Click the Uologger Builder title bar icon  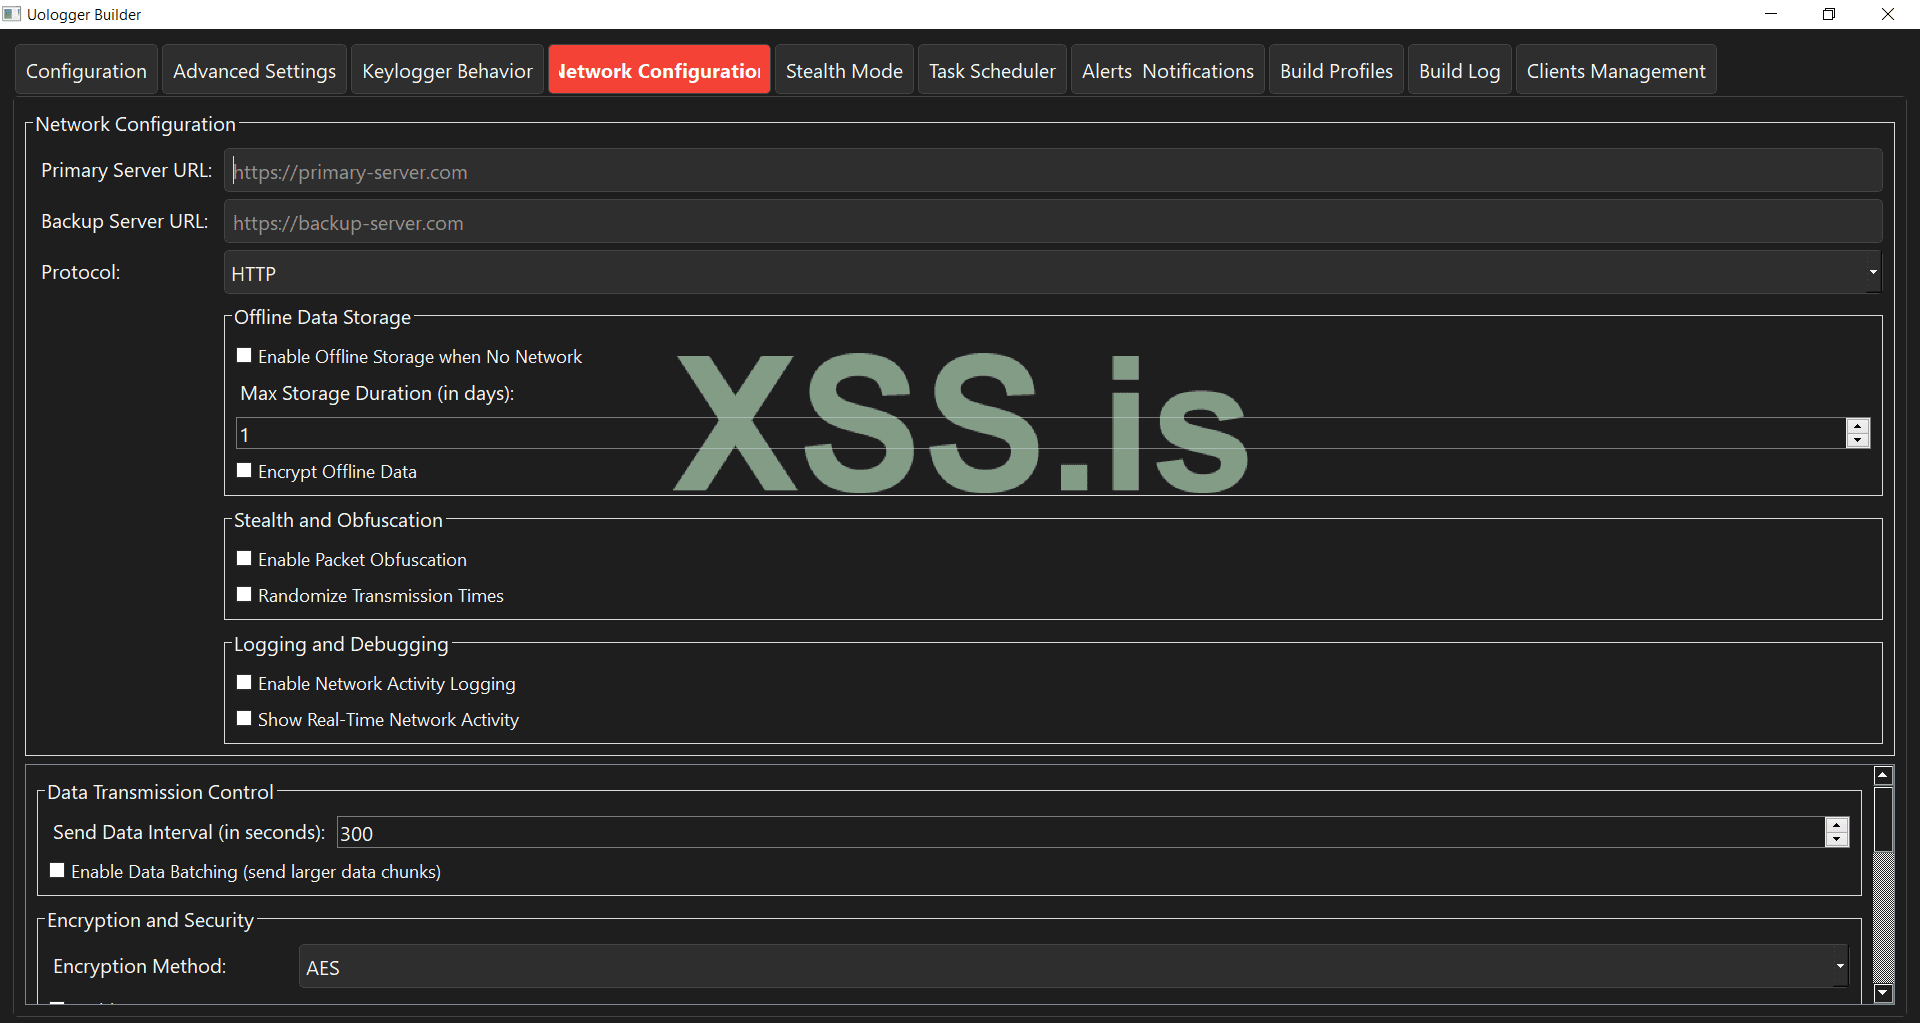(12, 14)
